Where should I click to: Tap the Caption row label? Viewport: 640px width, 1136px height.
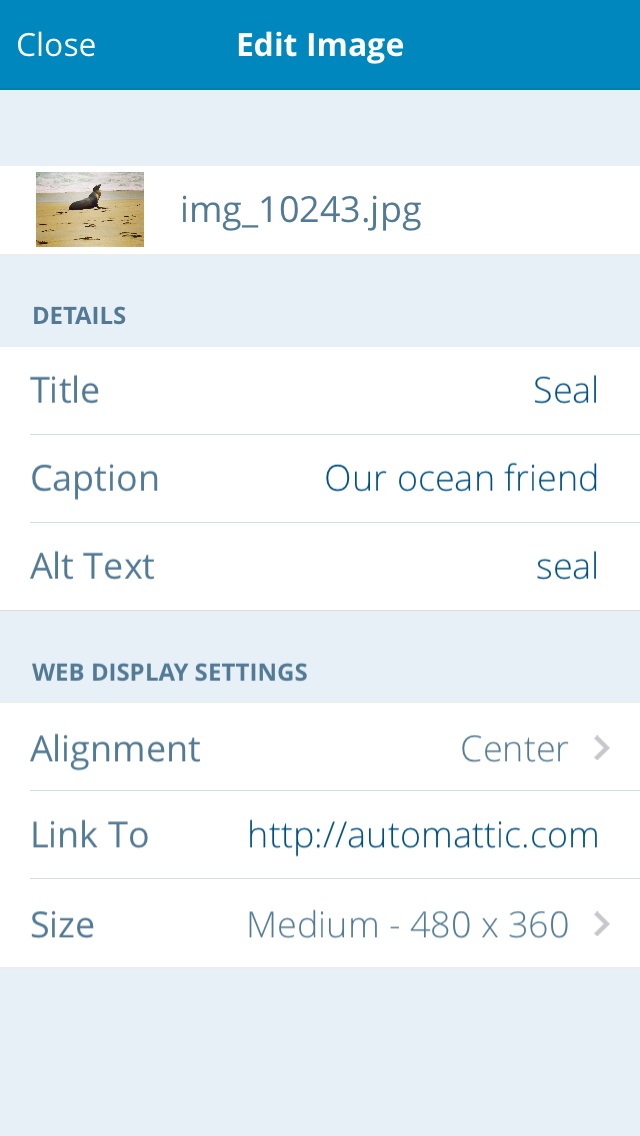94,478
